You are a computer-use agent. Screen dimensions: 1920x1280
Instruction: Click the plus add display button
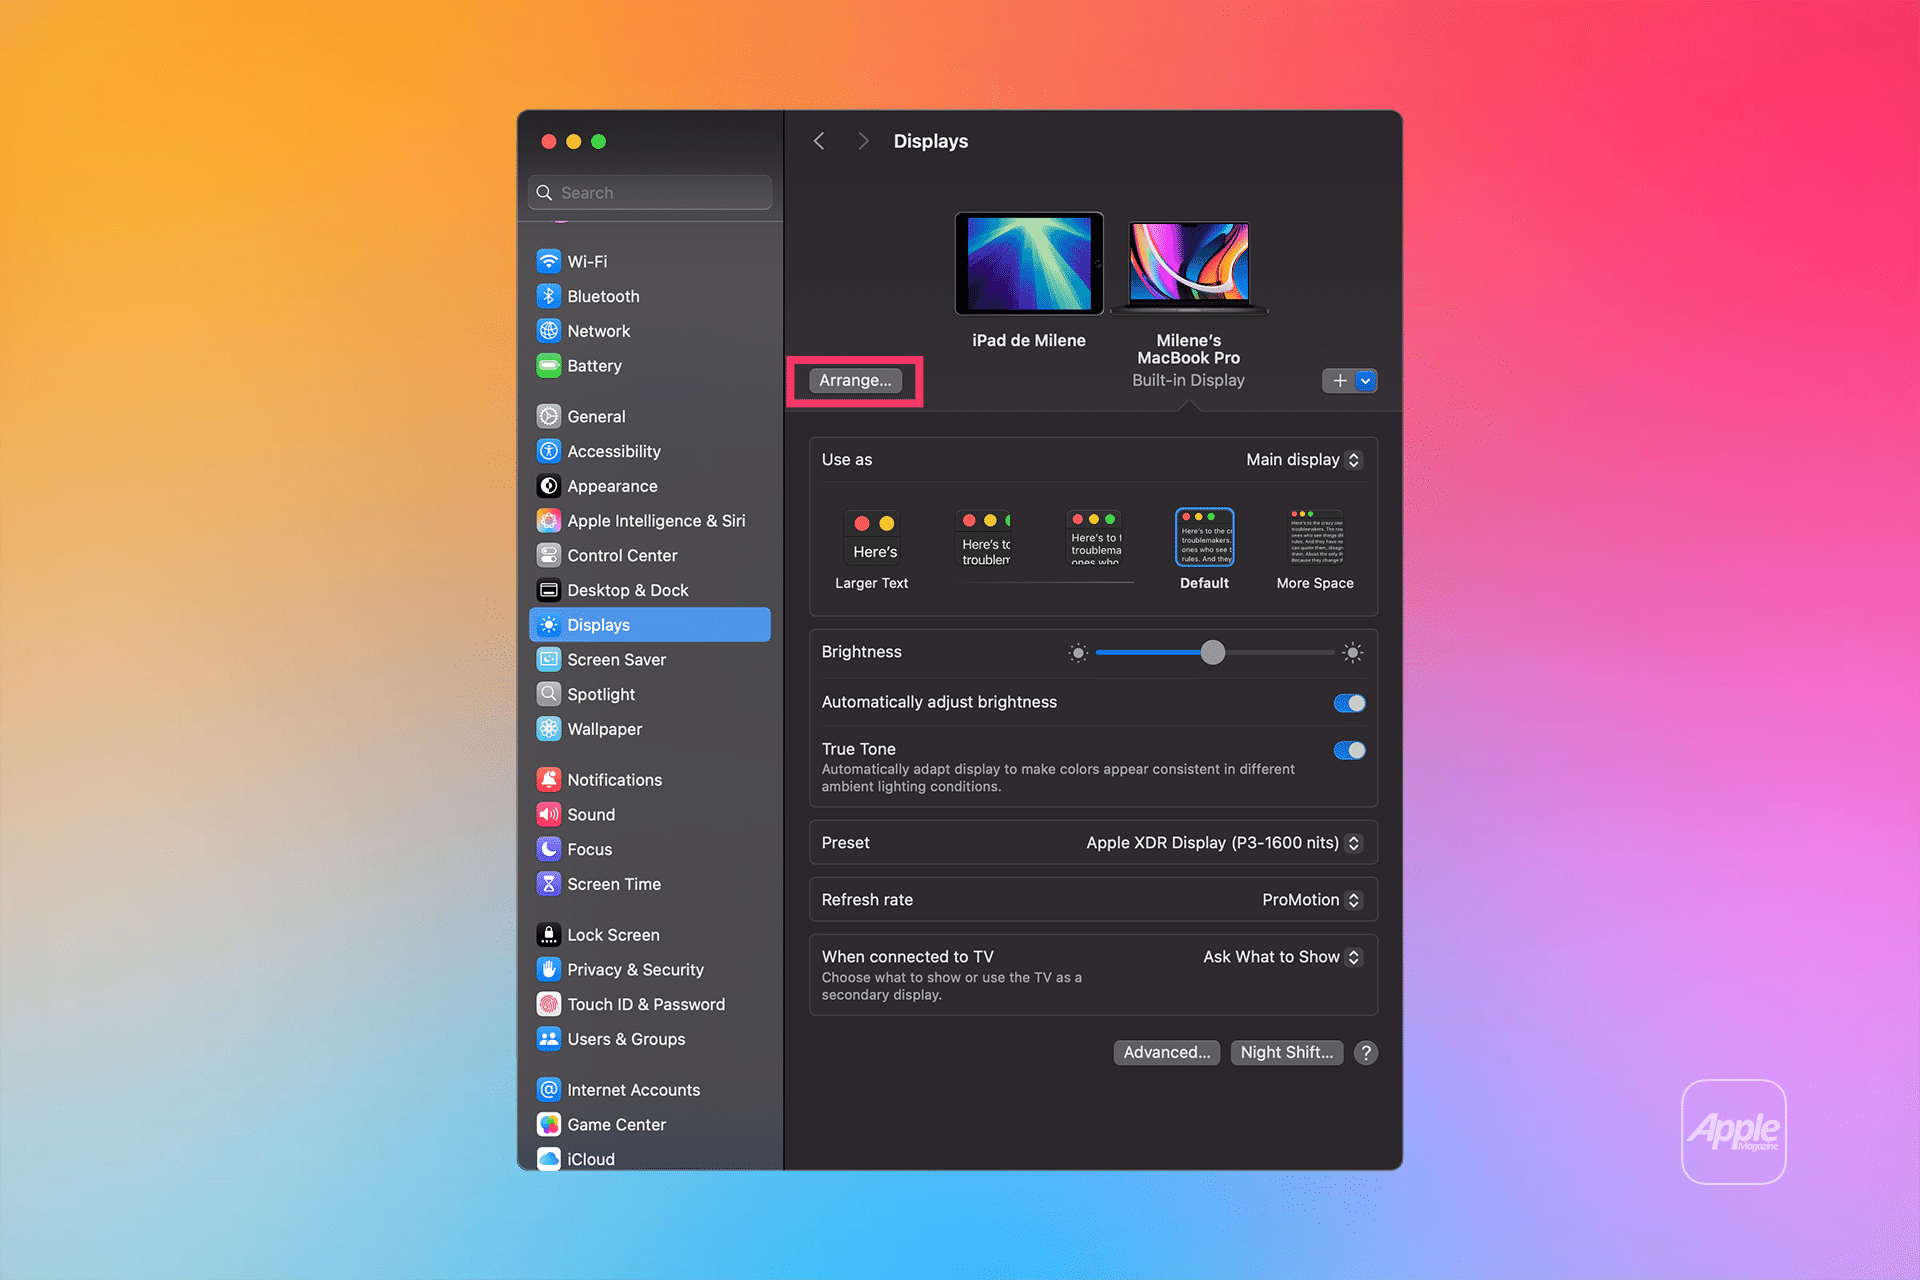(x=1339, y=381)
